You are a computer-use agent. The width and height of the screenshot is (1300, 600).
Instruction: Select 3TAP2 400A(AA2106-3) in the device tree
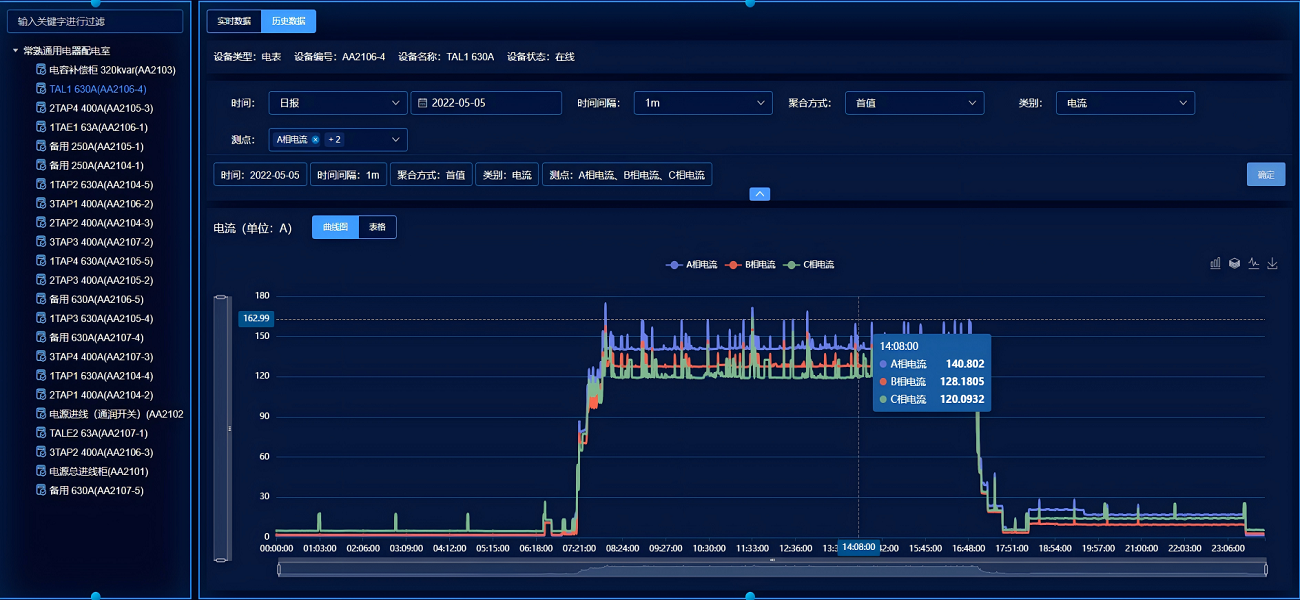101,452
